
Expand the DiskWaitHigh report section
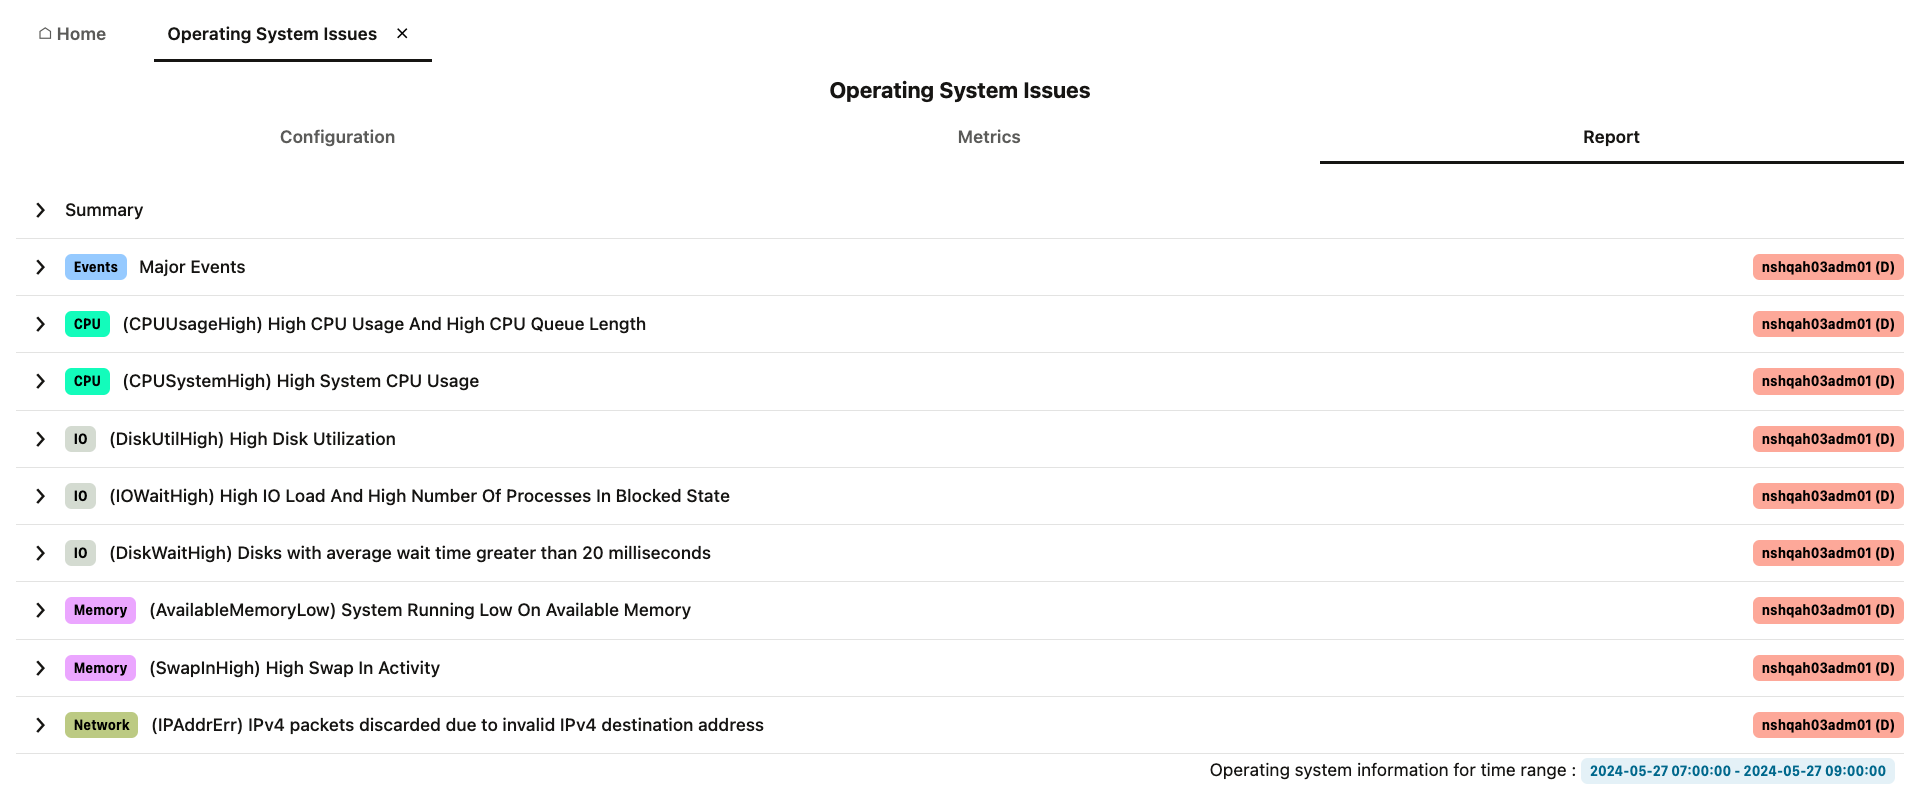point(41,553)
